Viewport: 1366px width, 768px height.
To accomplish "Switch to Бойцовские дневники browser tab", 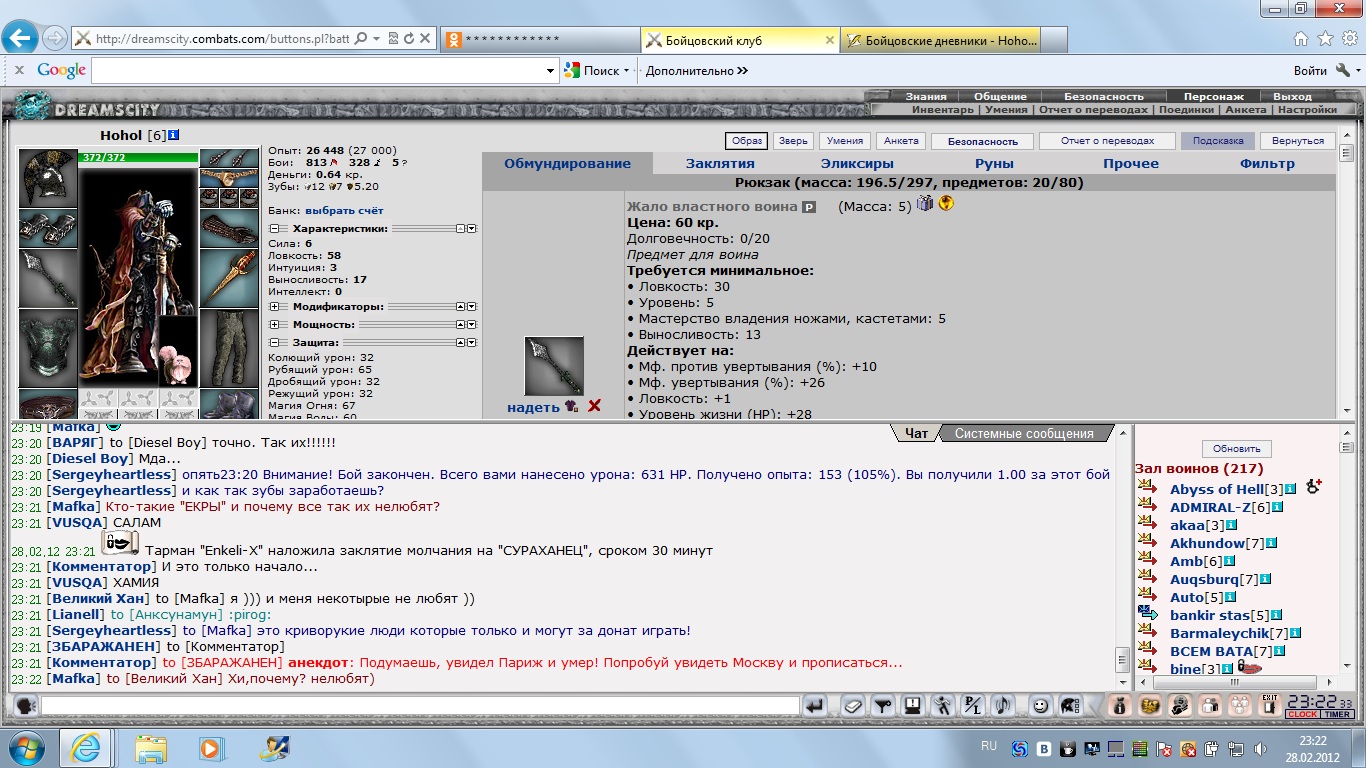I will pos(942,40).
